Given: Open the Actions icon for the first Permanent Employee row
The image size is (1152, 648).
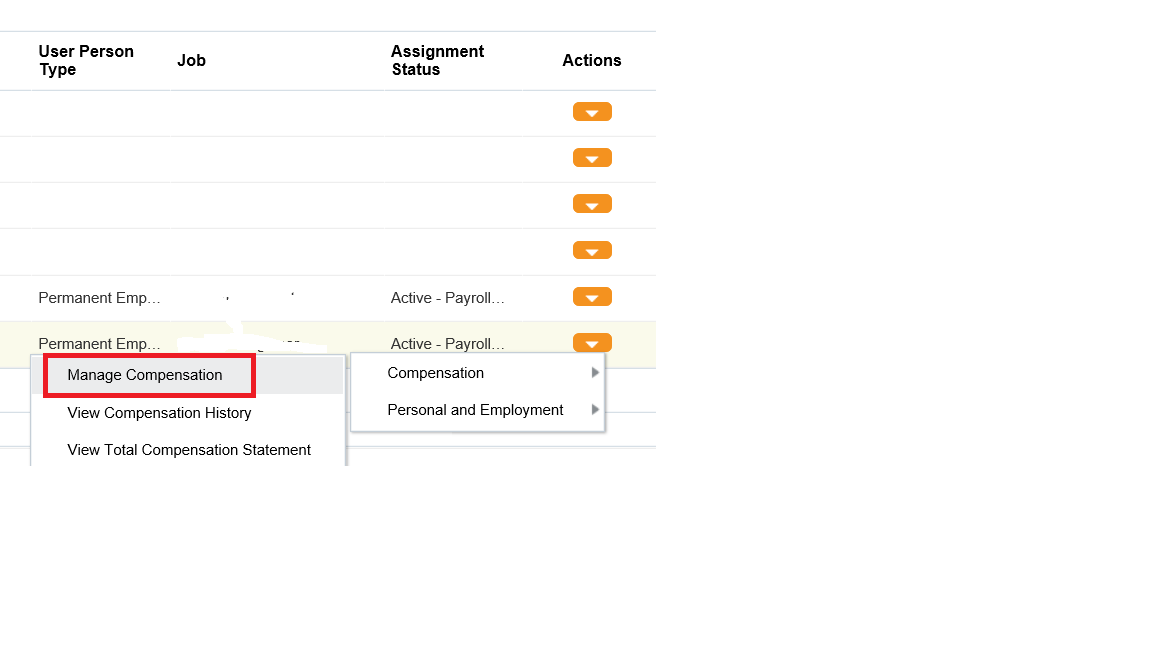Looking at the screenshot, I should [592, 296].
